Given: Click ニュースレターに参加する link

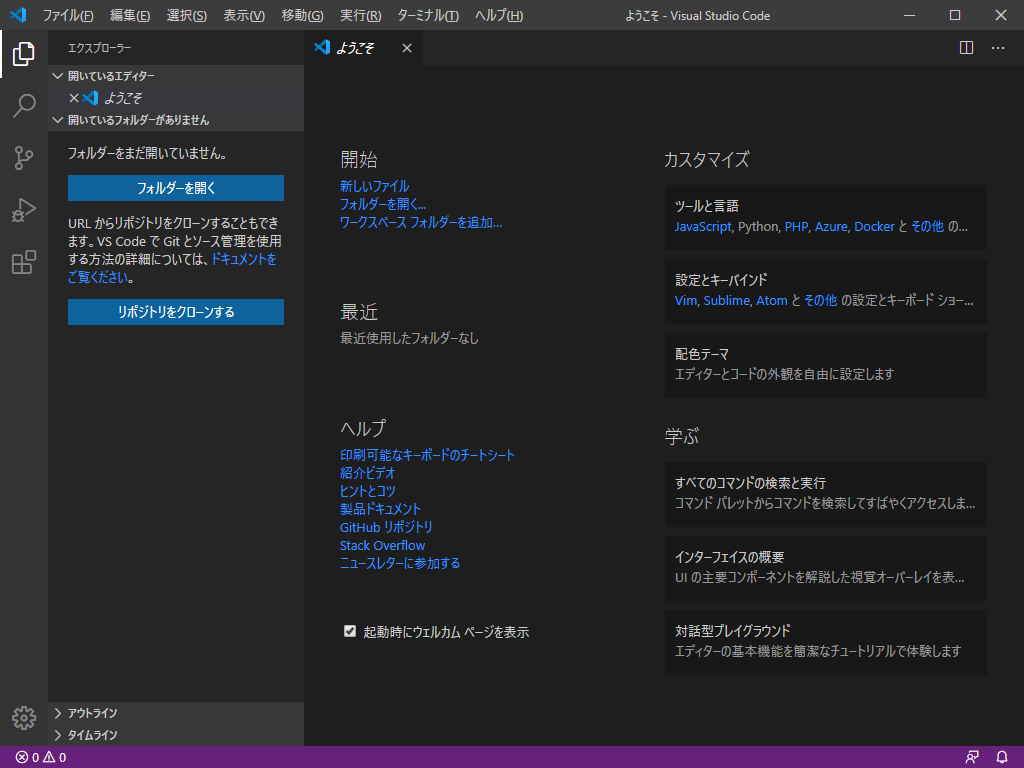Looking at the screenshot, I should tap(400, 563).
